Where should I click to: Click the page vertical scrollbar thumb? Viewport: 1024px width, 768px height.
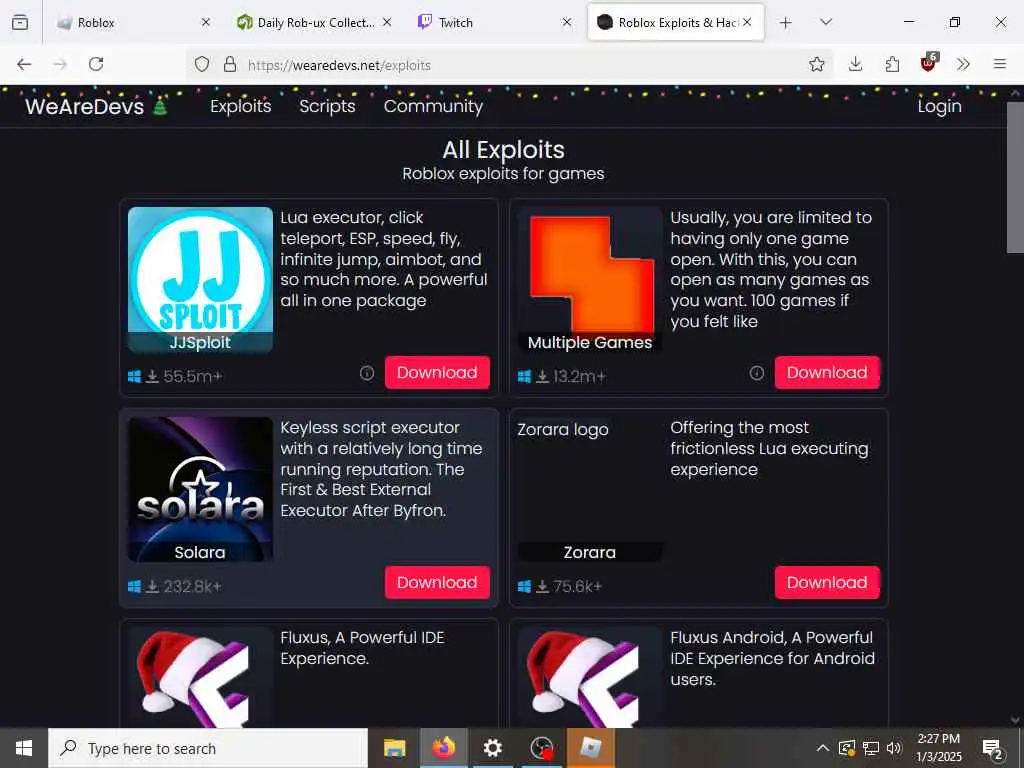tap(1015, 176)
